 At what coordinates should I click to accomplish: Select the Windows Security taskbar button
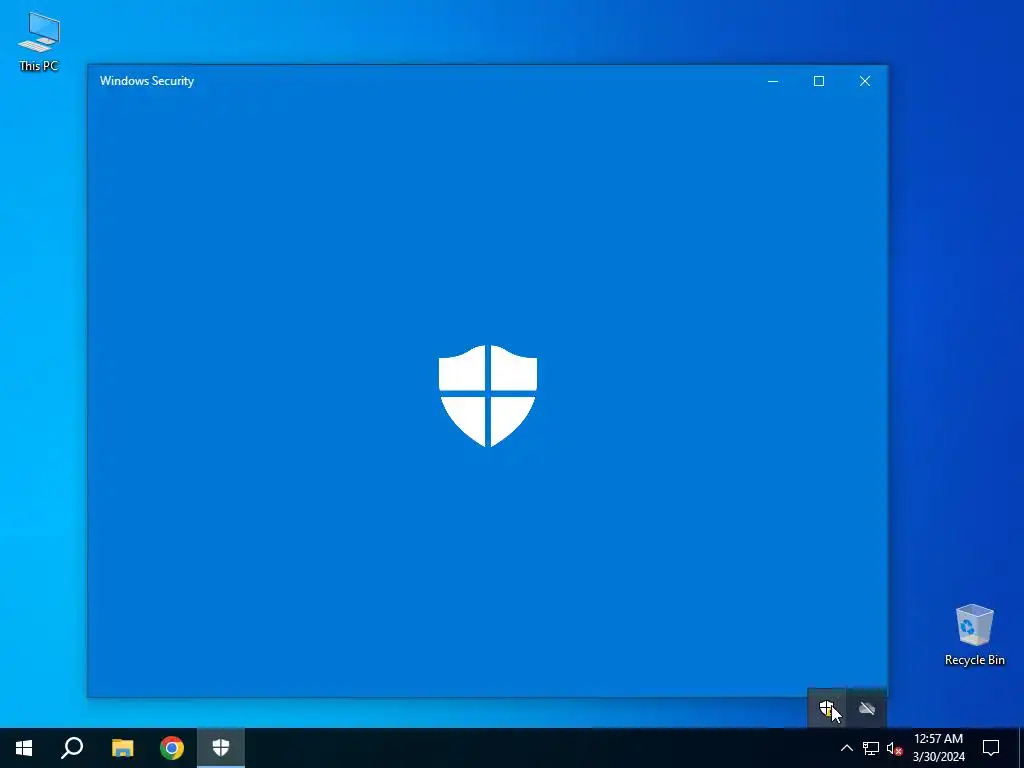pyautogui.click(x=221, y=748)
